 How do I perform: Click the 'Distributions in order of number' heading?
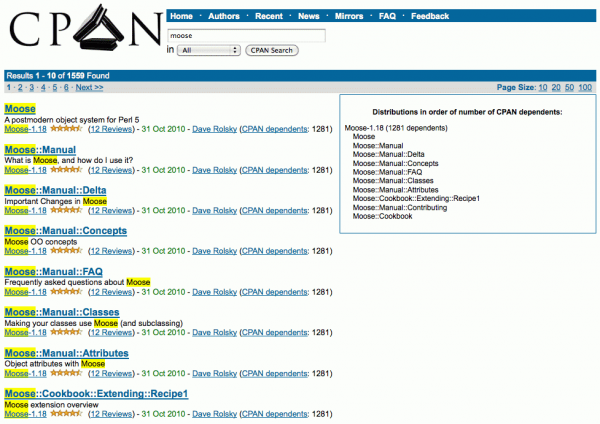click(x=467, y=112)
